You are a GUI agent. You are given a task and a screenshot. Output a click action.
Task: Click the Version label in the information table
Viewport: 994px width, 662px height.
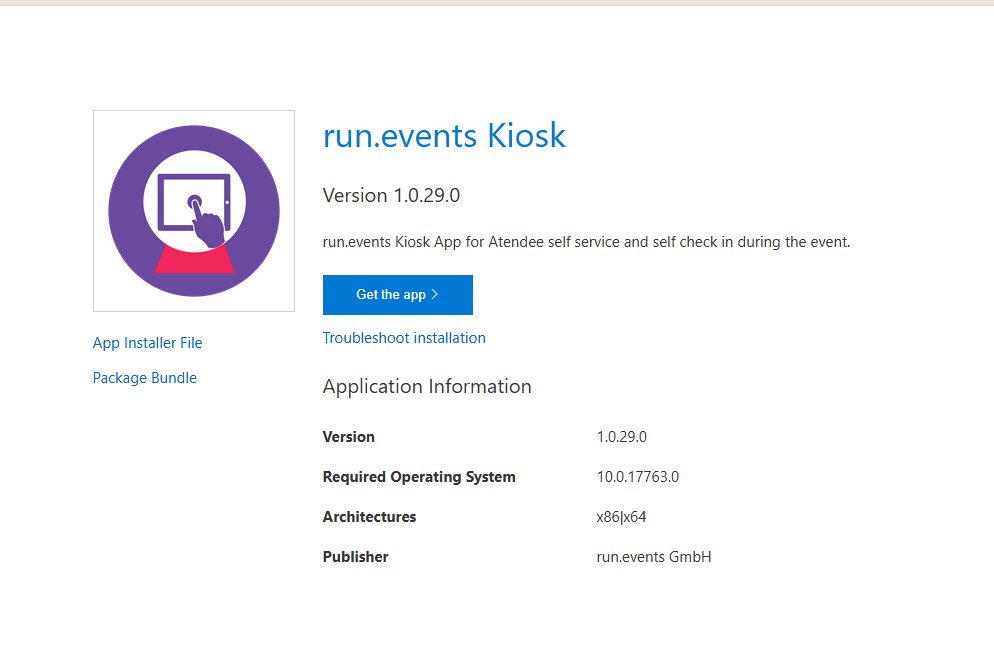tap(349, 437)
